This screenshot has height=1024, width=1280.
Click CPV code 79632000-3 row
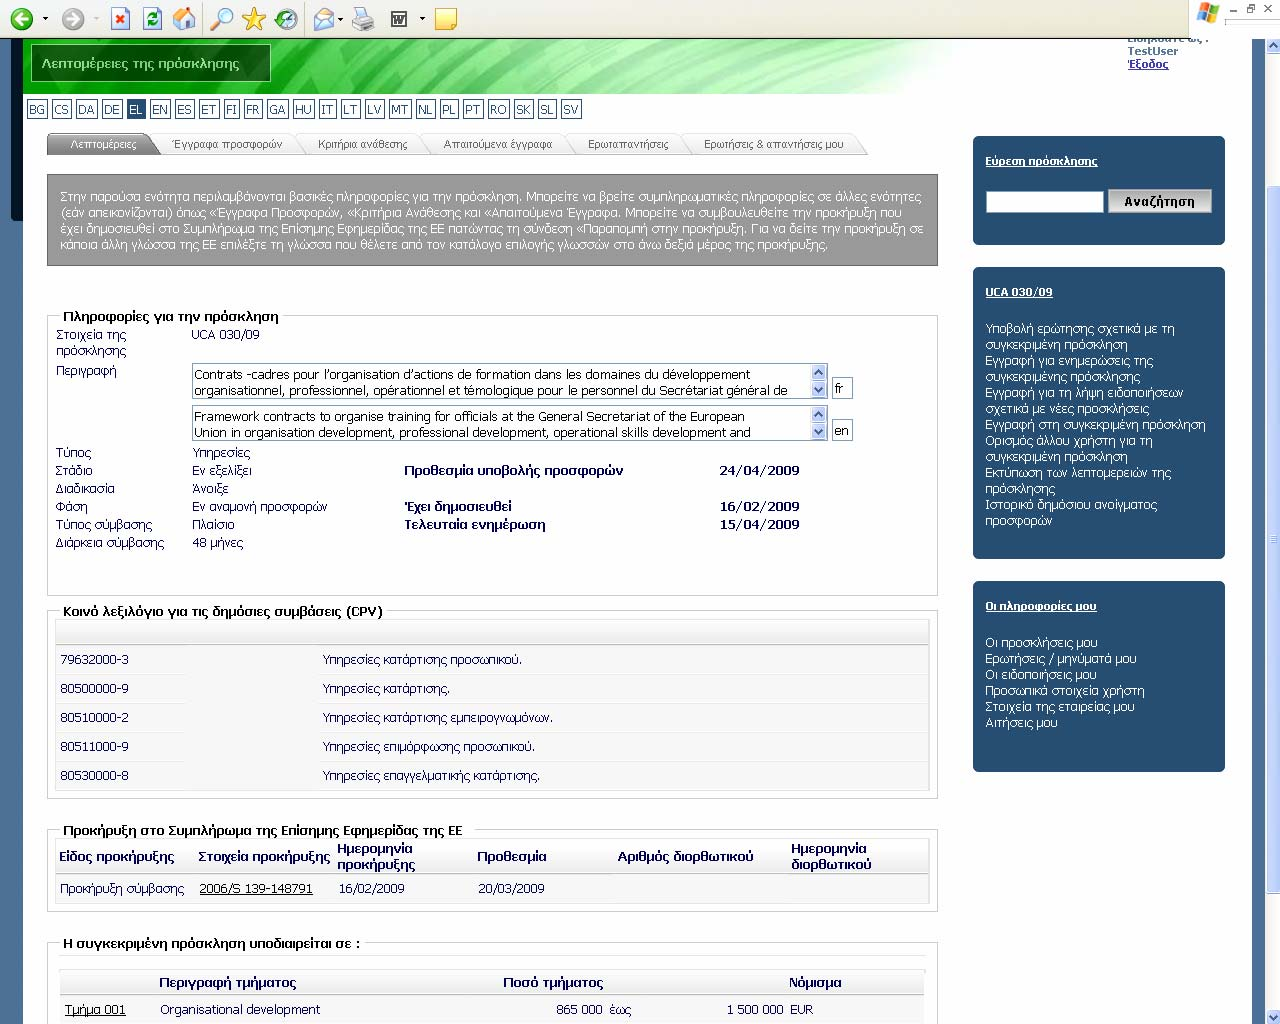pyautogui.click(x=491, y=659)
